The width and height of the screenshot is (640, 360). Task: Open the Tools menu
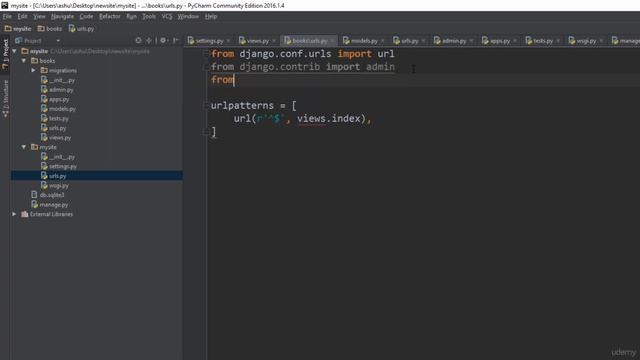[x=149, y=16]
